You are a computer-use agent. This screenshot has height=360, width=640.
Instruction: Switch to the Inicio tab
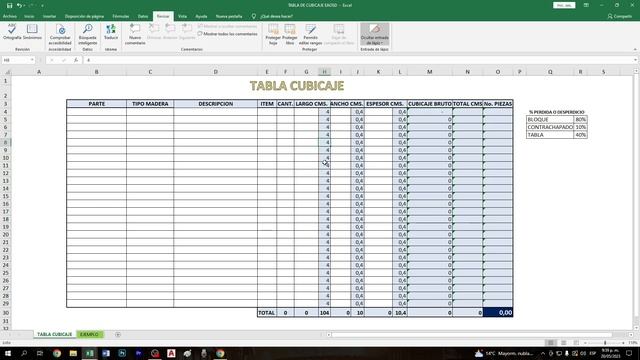(29, 16)
